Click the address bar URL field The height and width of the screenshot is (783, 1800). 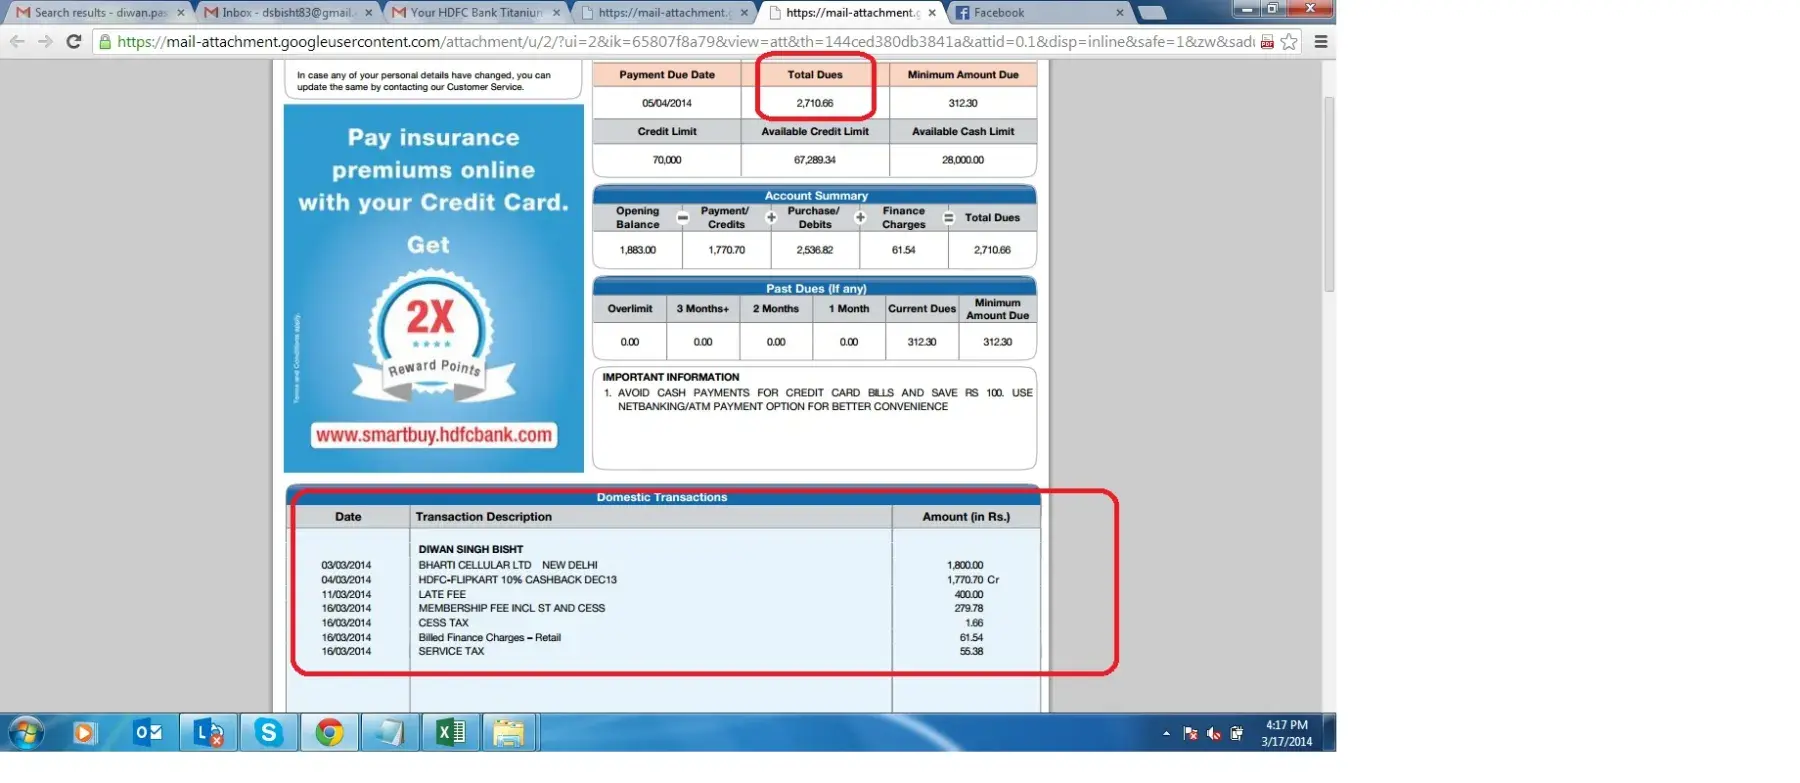pos(685,42)
